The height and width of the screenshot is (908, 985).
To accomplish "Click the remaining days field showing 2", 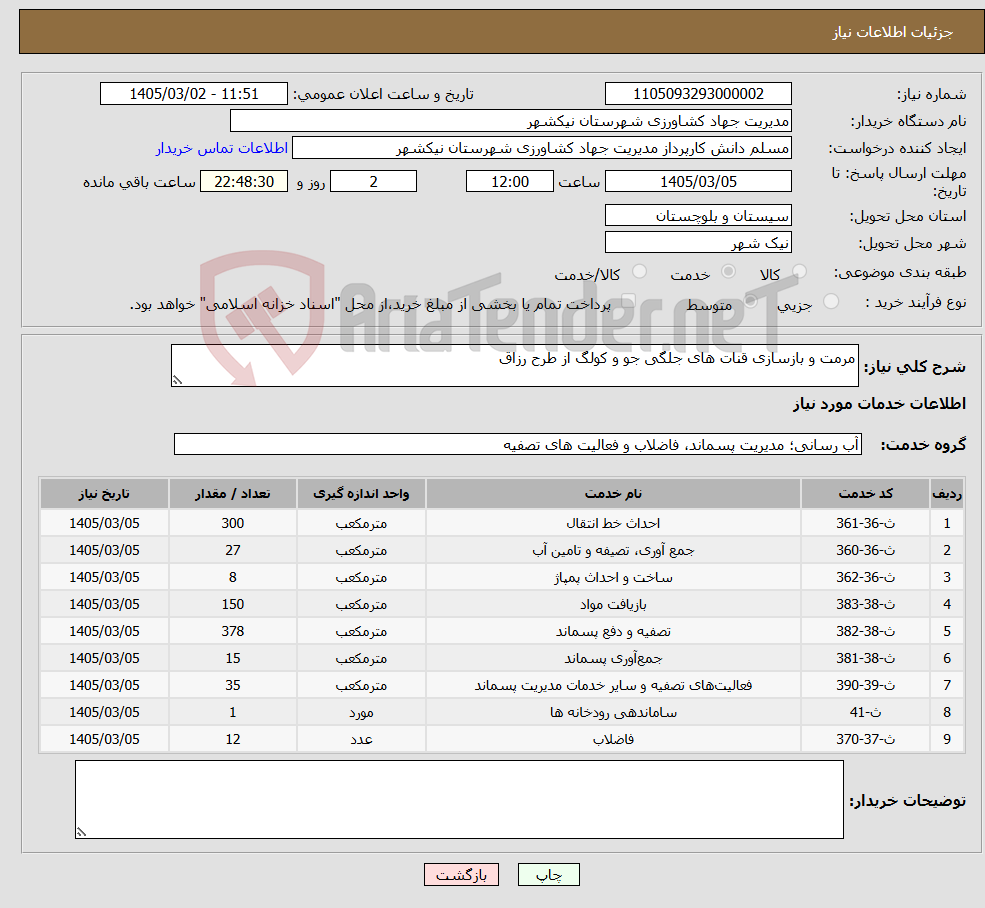I will (x=373, y=182).
